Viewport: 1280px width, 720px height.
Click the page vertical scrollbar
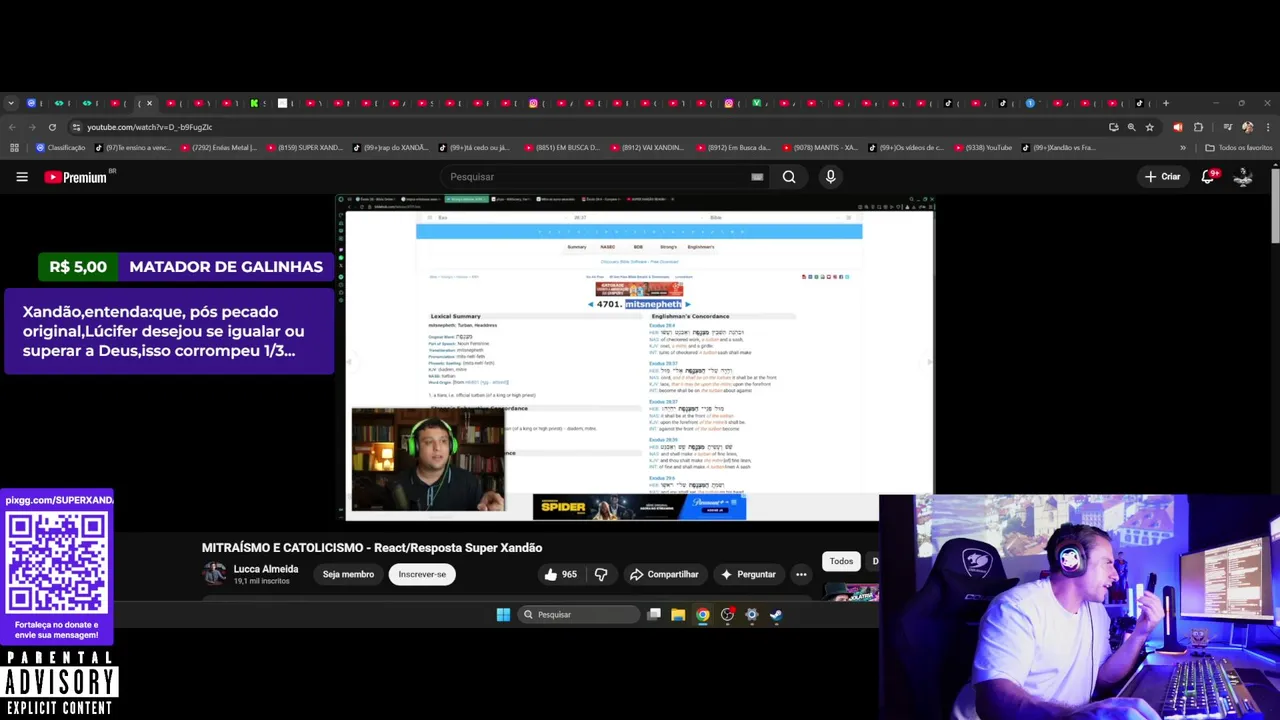pyautogui.click(x=1275, y=205)
